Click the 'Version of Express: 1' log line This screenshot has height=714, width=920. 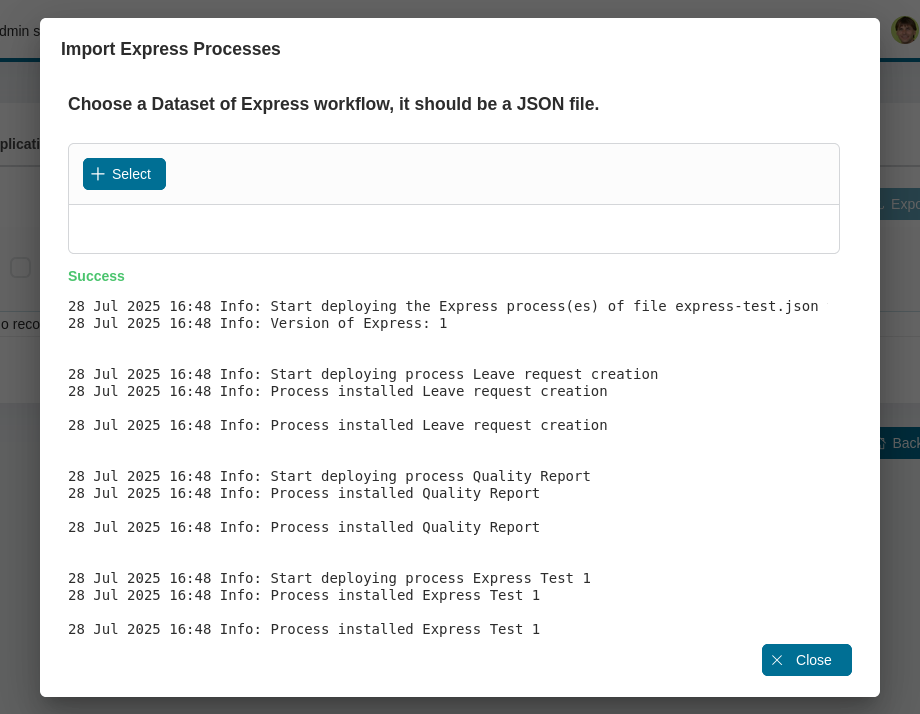pos(257,323)
